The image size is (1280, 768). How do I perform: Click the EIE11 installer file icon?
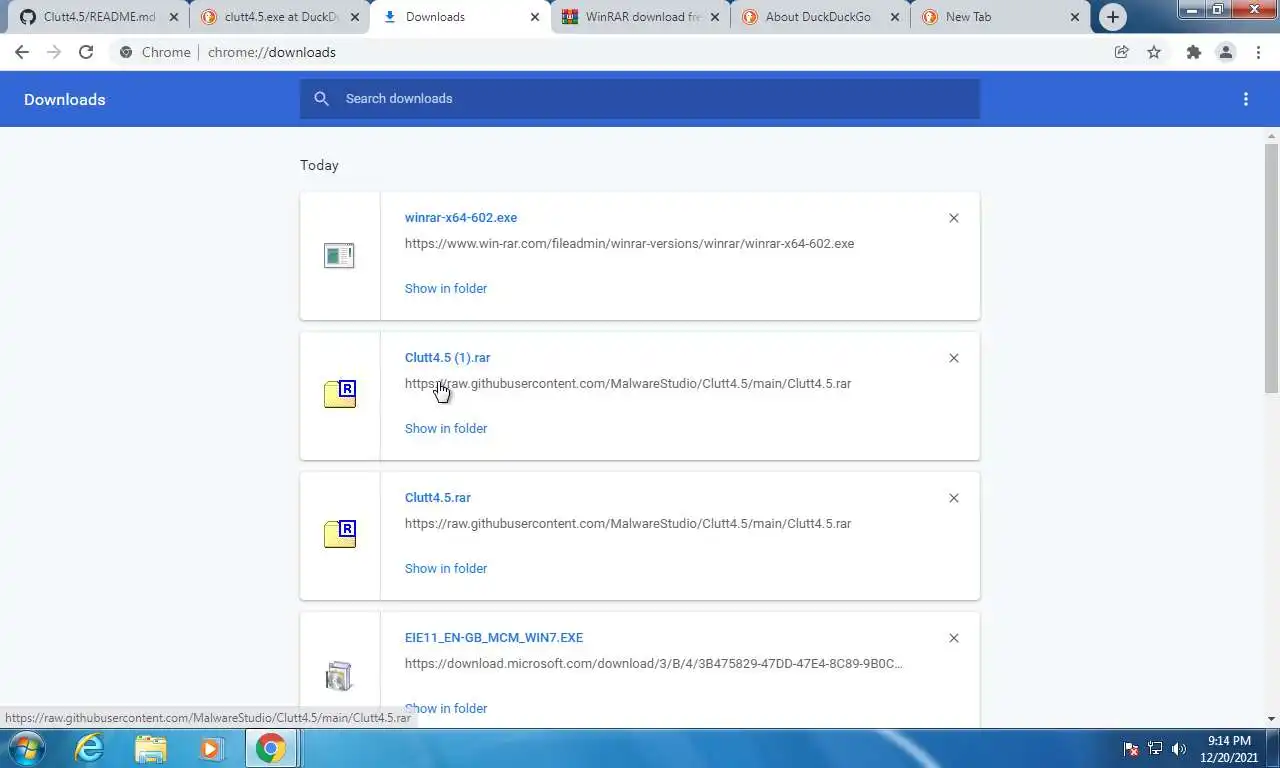point(339,676)
